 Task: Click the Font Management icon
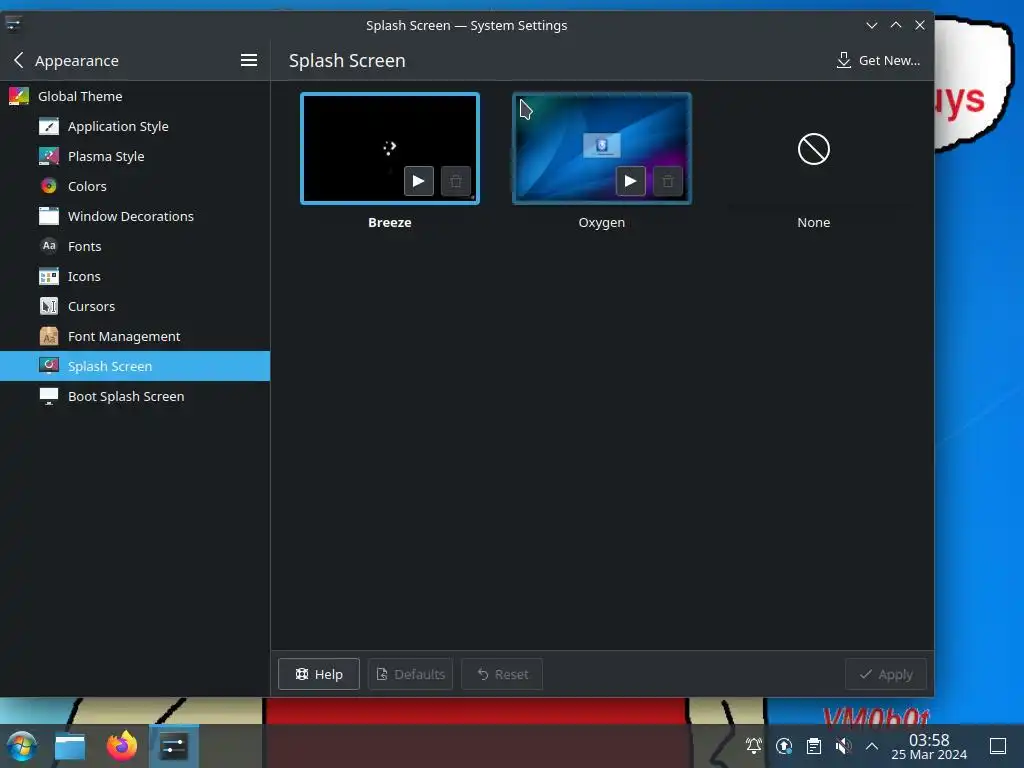click(x=49, y=336)
